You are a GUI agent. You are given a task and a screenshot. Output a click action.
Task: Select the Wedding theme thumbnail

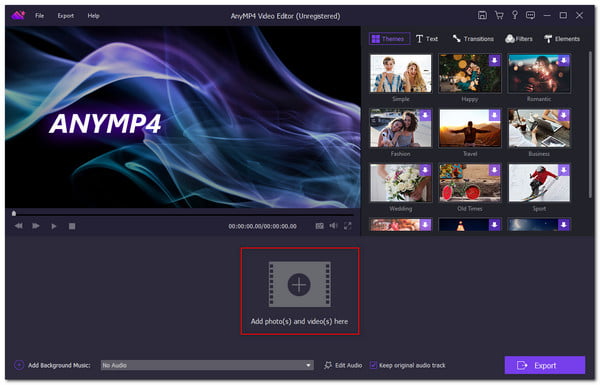click(x=401, y=183)
